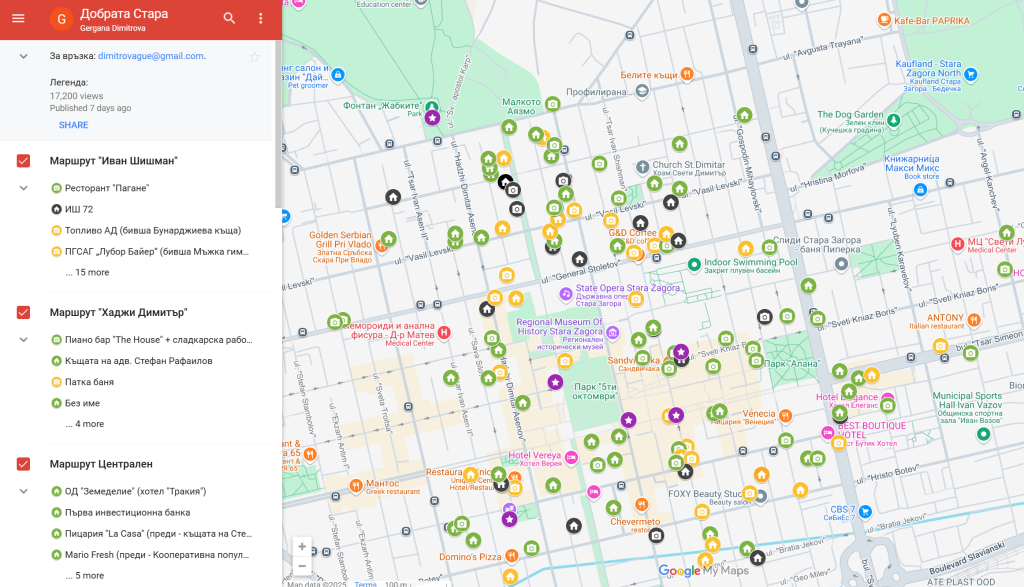Uncheck the Маршрут "Иван Шишман" layer
Screen dimensions: 1024x587
(24, 161)
